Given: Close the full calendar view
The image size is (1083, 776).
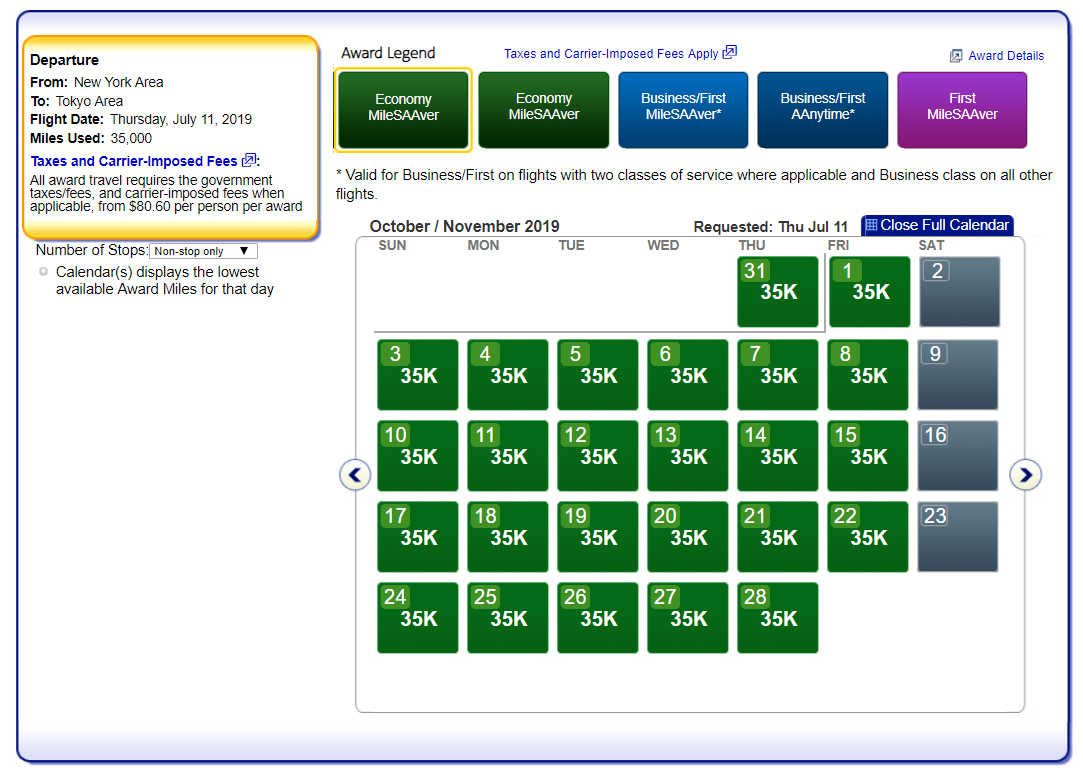Looking at the screenshot, I should point(945,225).
